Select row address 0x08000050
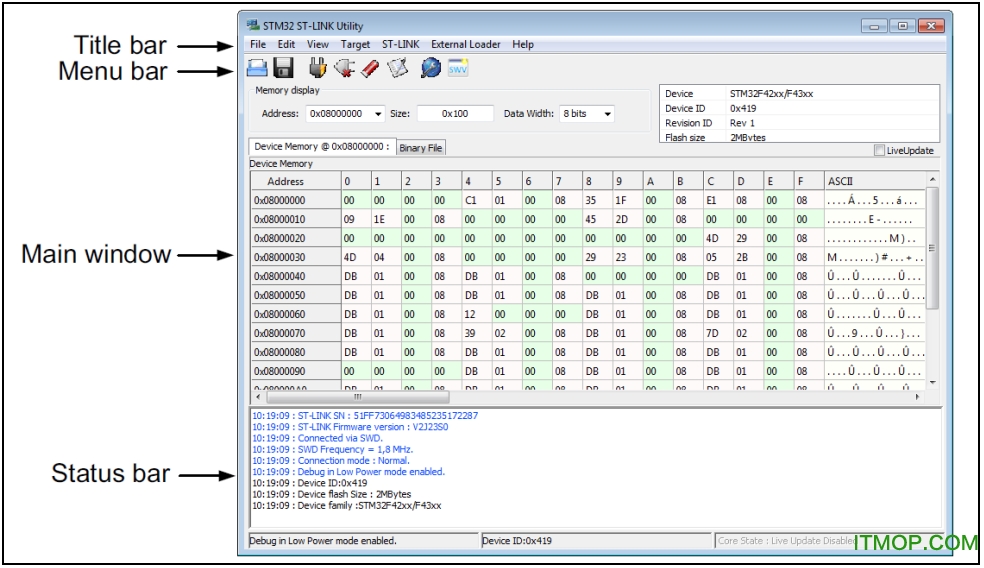Image resolution: width=984 pixels, height=568 pixels. 296,295
